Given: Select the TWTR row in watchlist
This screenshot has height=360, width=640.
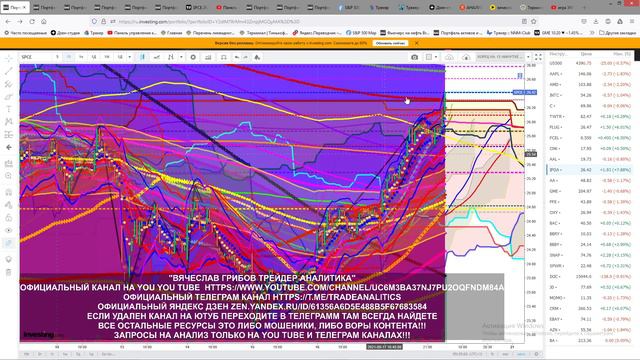Looking at the screenshot, I should tap(589, 116).
